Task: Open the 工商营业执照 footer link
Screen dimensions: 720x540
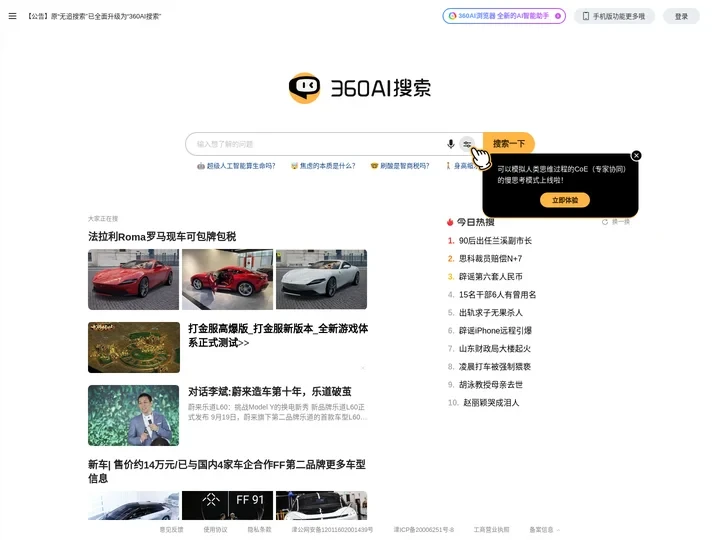Action: 491,529
